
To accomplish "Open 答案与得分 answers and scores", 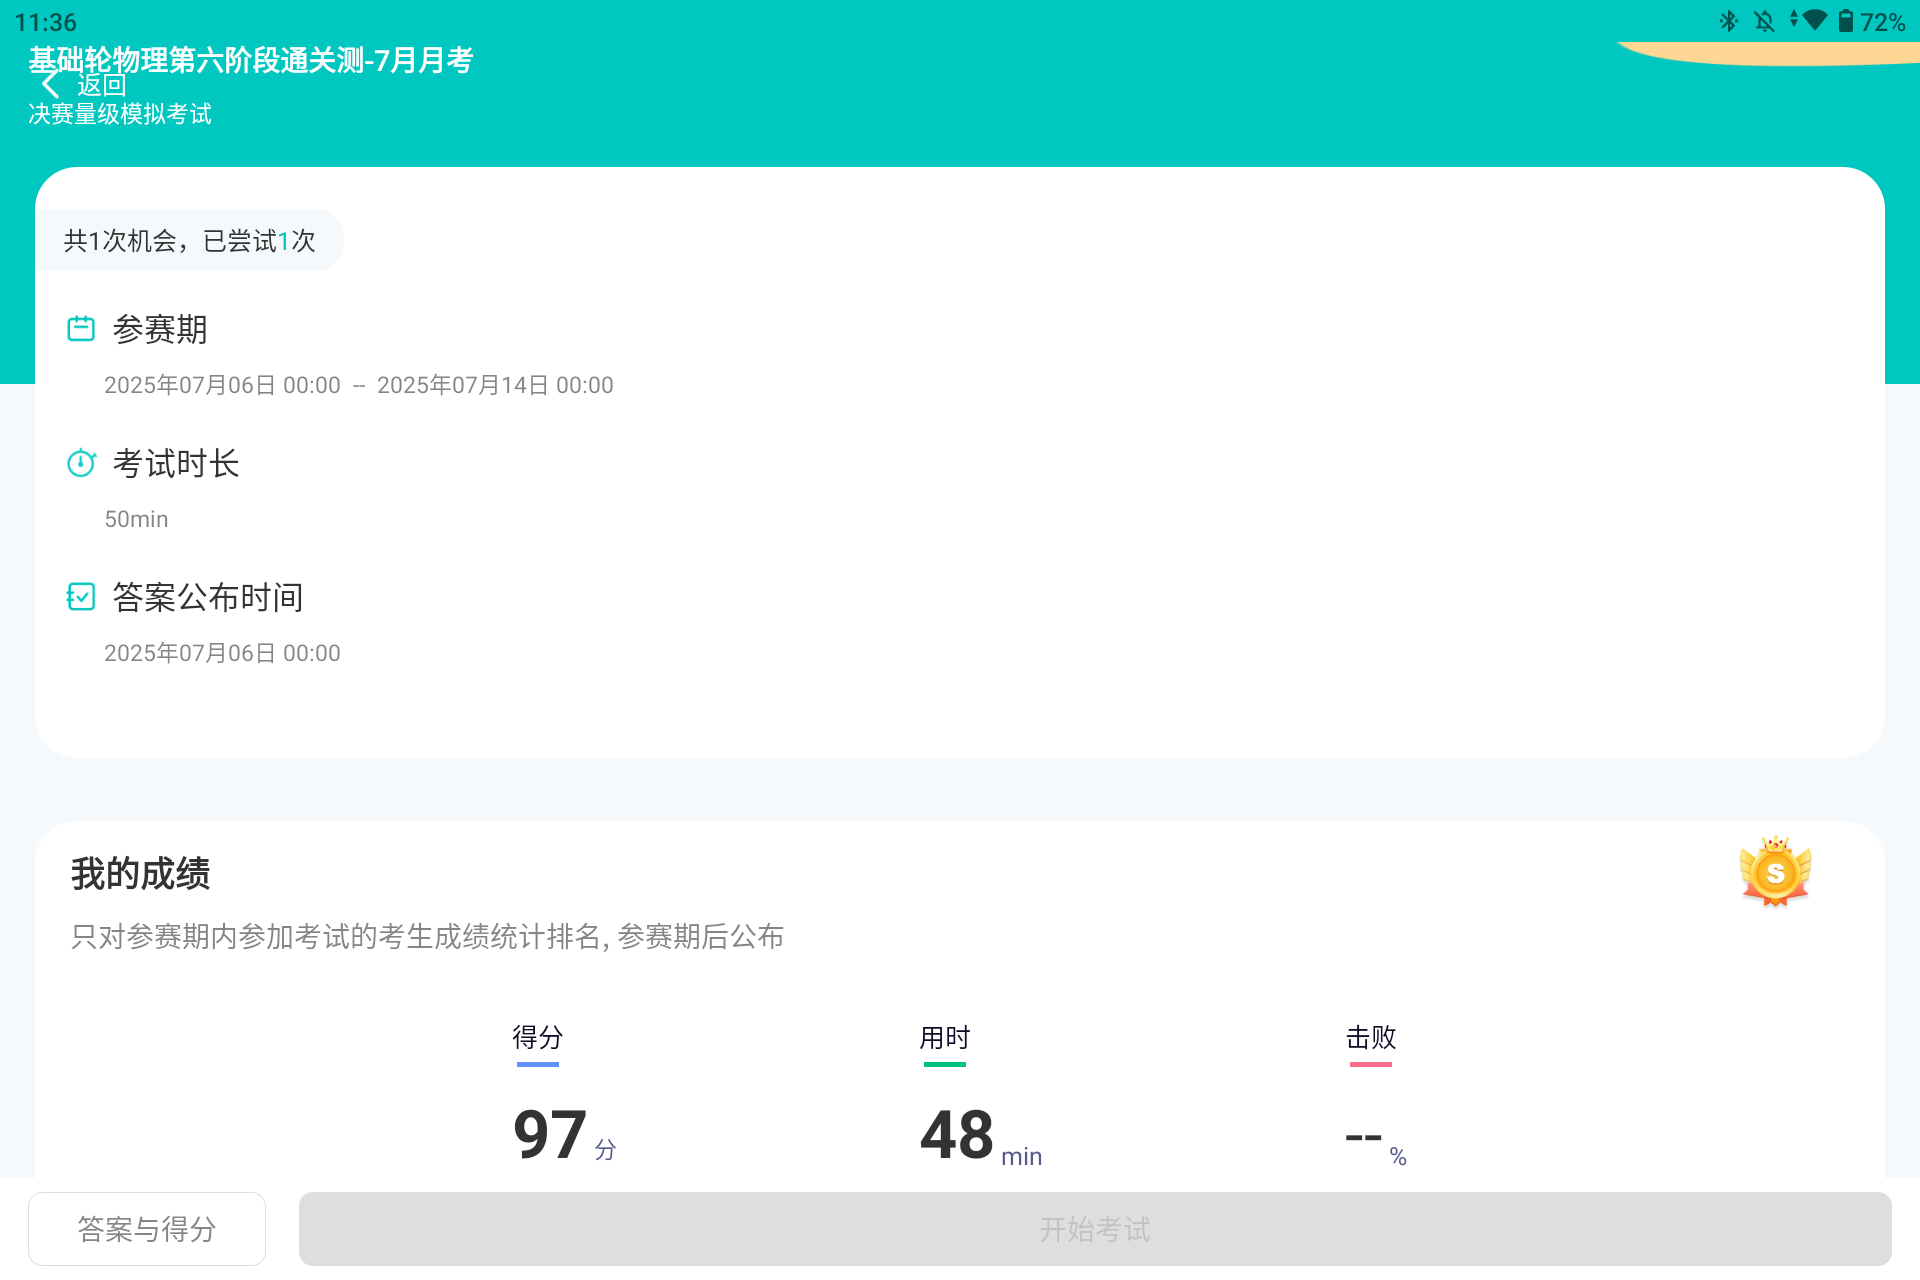I will coord(147,1229).
